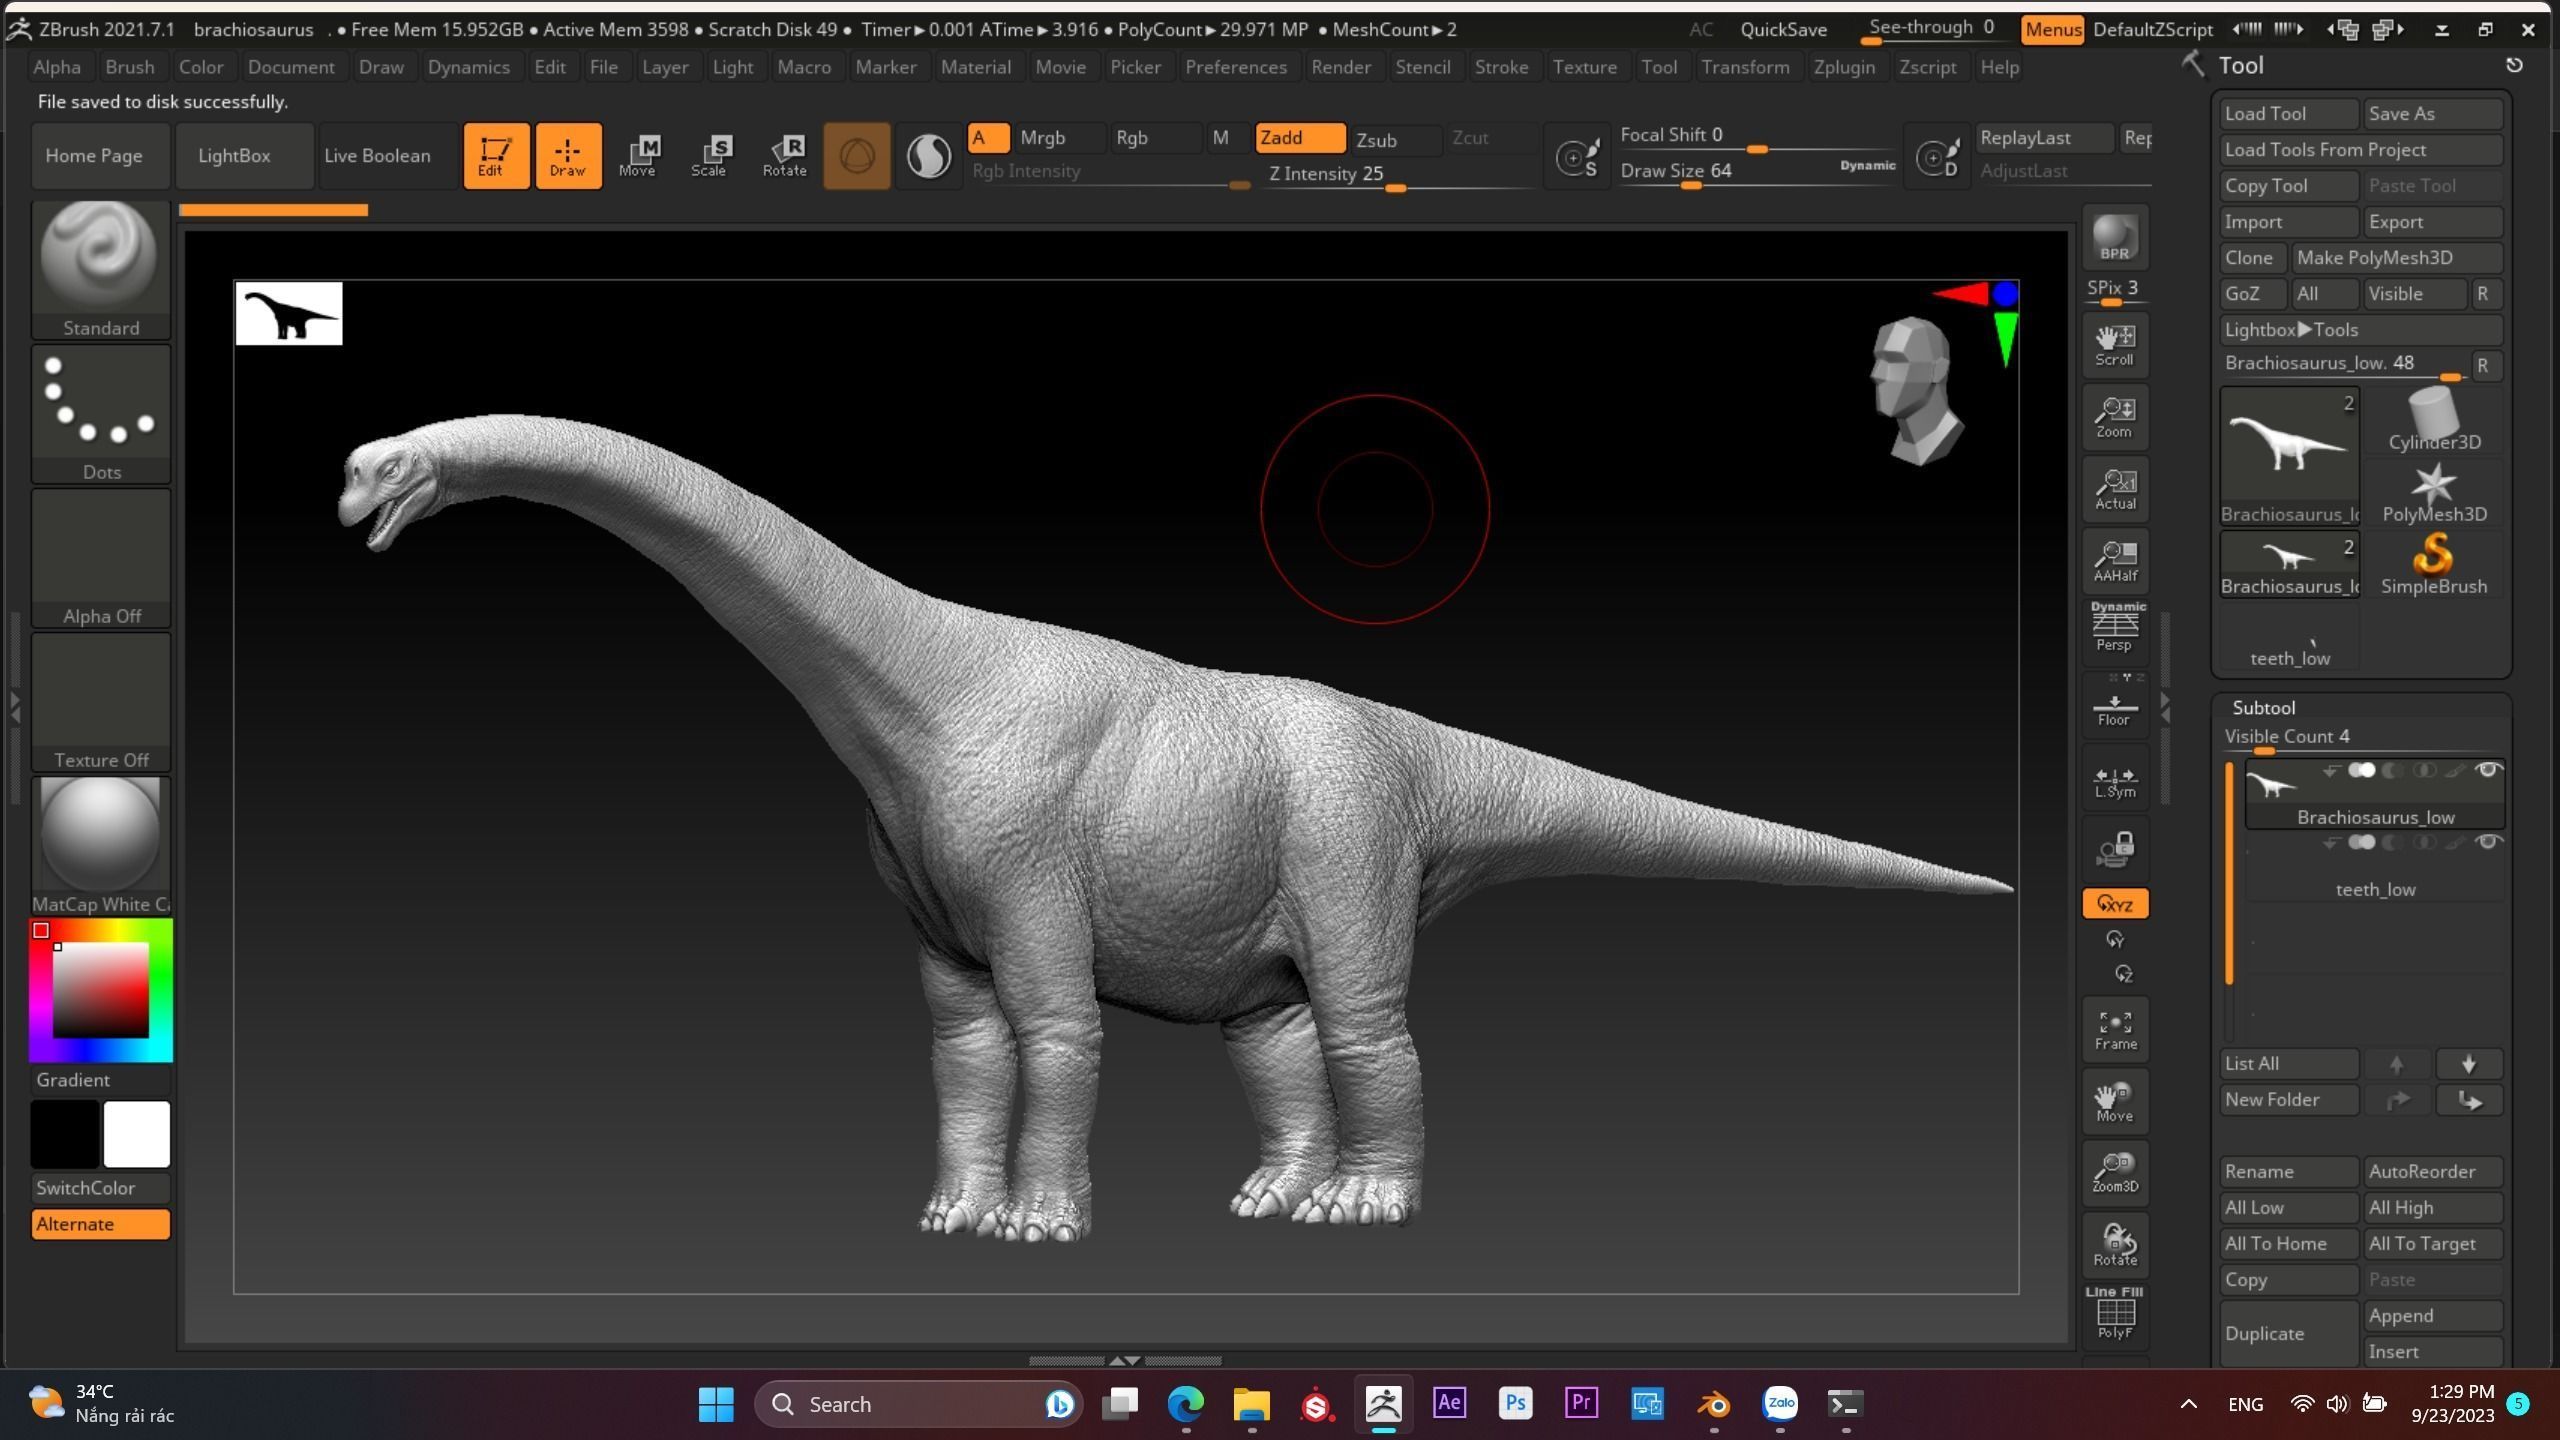Click the canvas Zoom icon
This screenshot has height=1440, width=2560.
coord(2115,417)
